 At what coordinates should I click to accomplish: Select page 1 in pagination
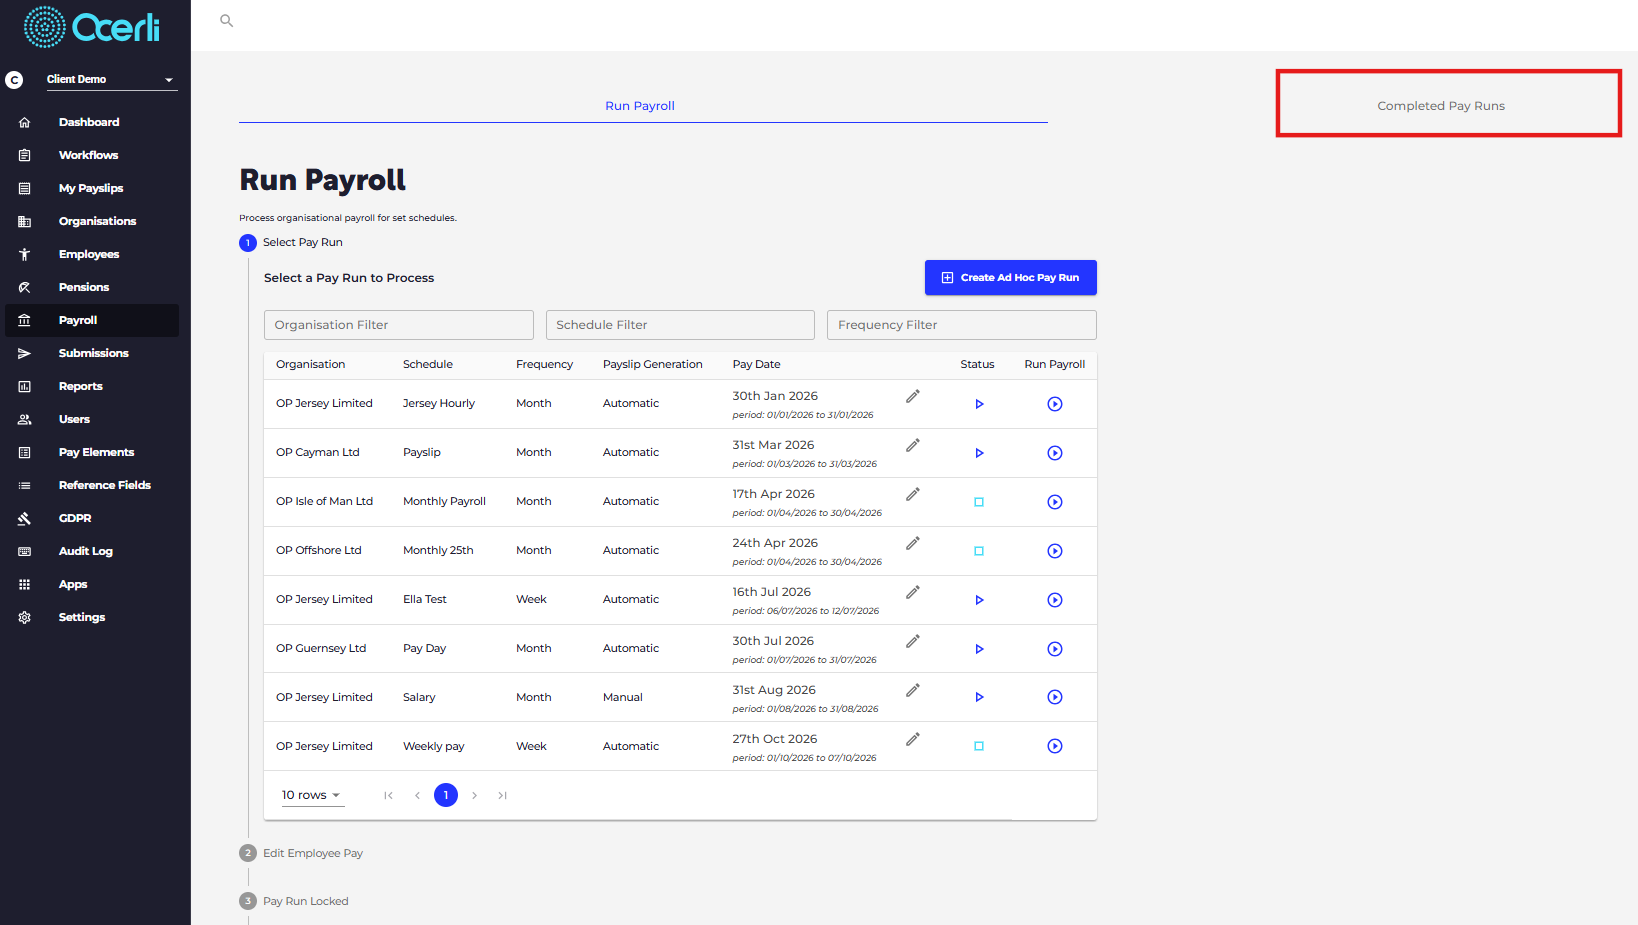click(x=446, y=795)
